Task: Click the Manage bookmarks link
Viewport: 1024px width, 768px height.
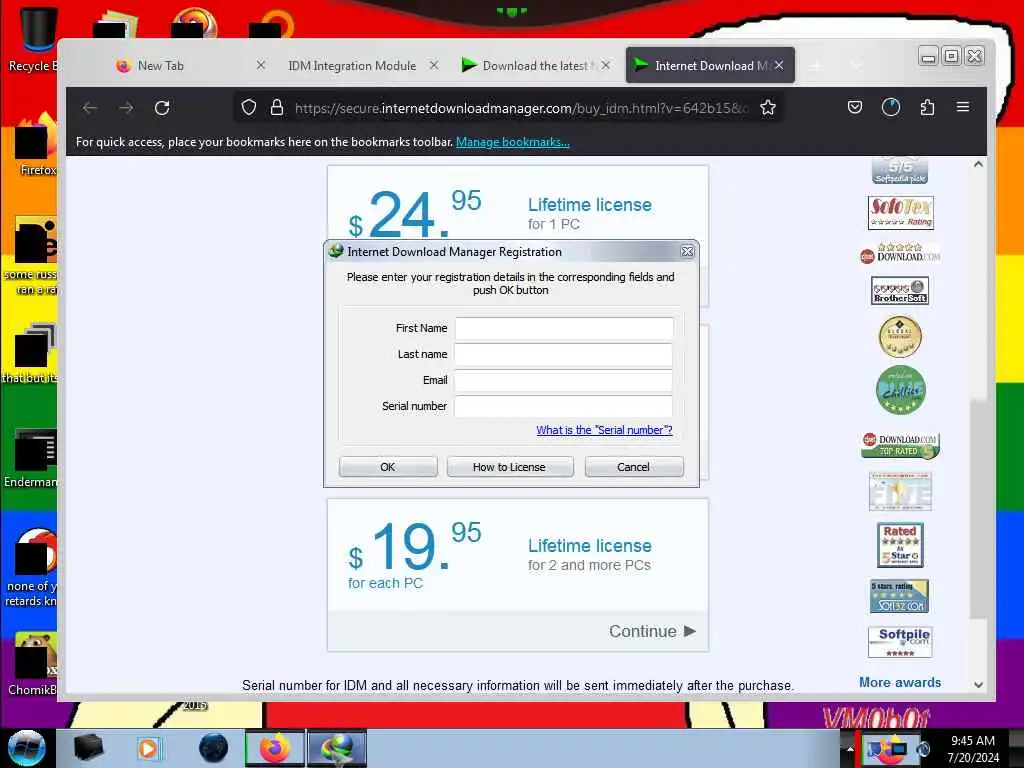Action: [x=513, y=142]
